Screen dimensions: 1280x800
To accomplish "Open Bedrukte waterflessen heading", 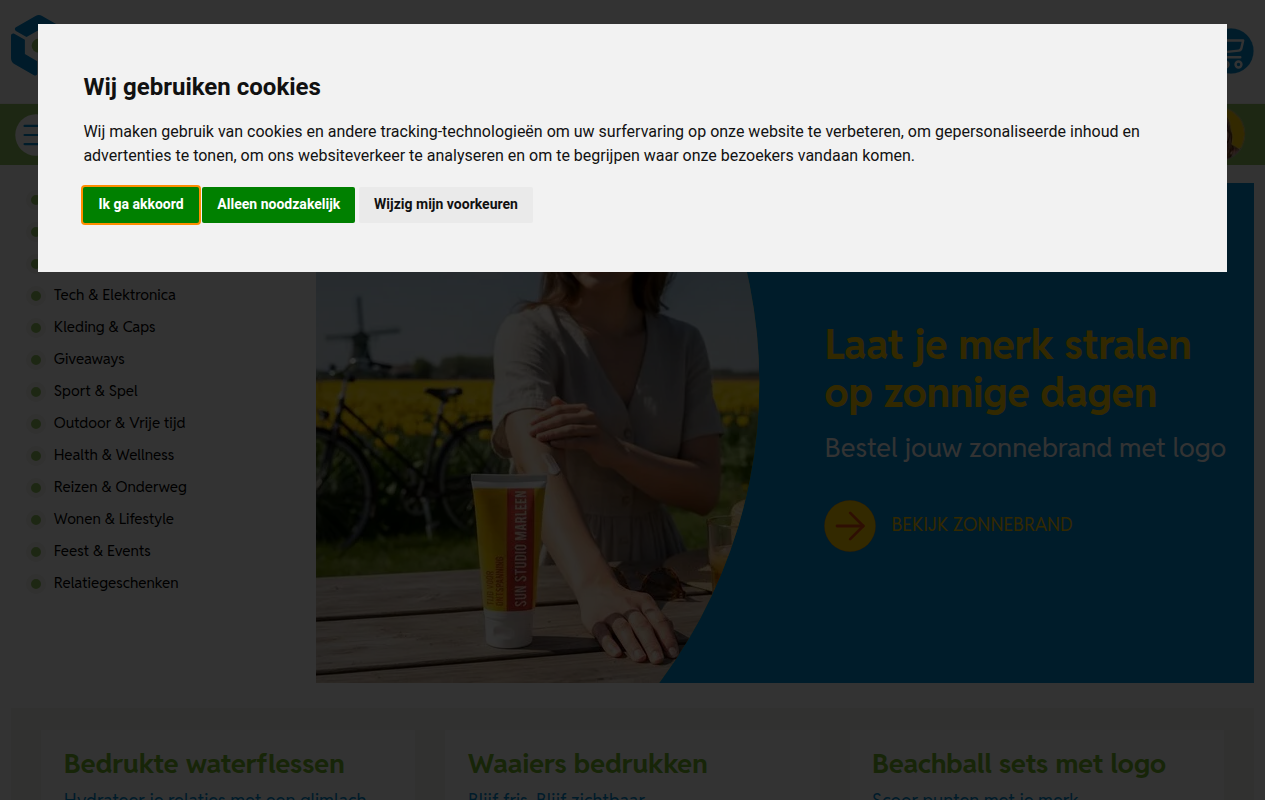I will (204, 764).
